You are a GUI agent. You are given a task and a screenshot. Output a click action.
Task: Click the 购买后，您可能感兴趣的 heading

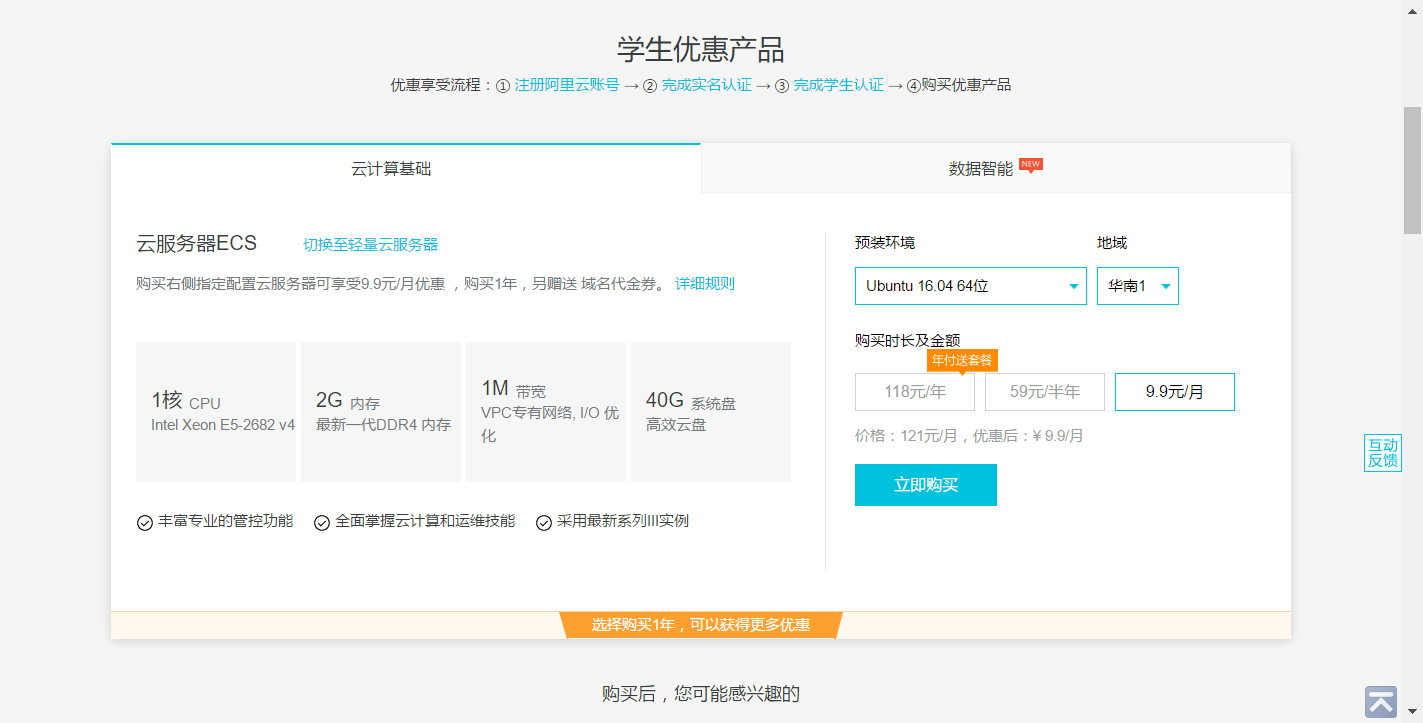(x=701, y=694)
